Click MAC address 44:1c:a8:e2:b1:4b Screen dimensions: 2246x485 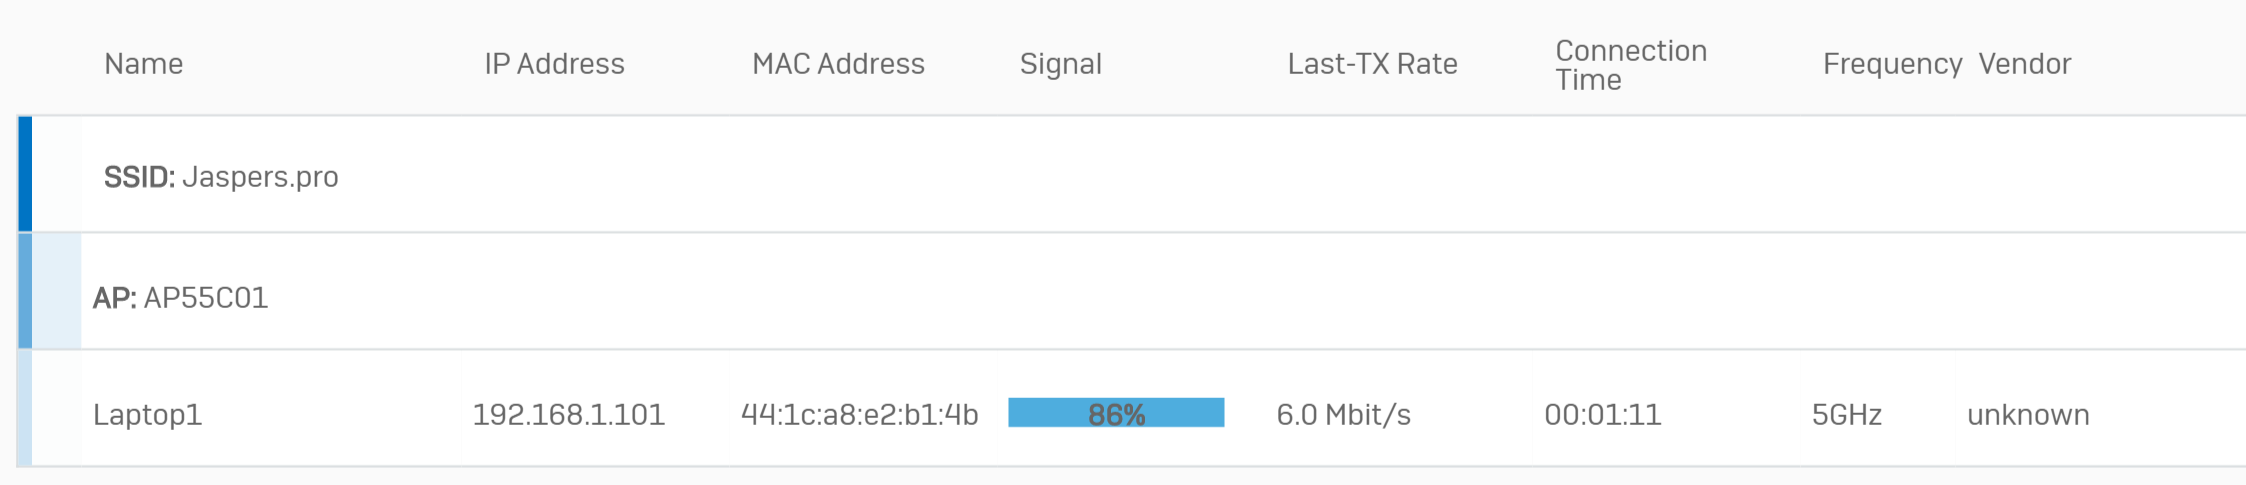859,414
